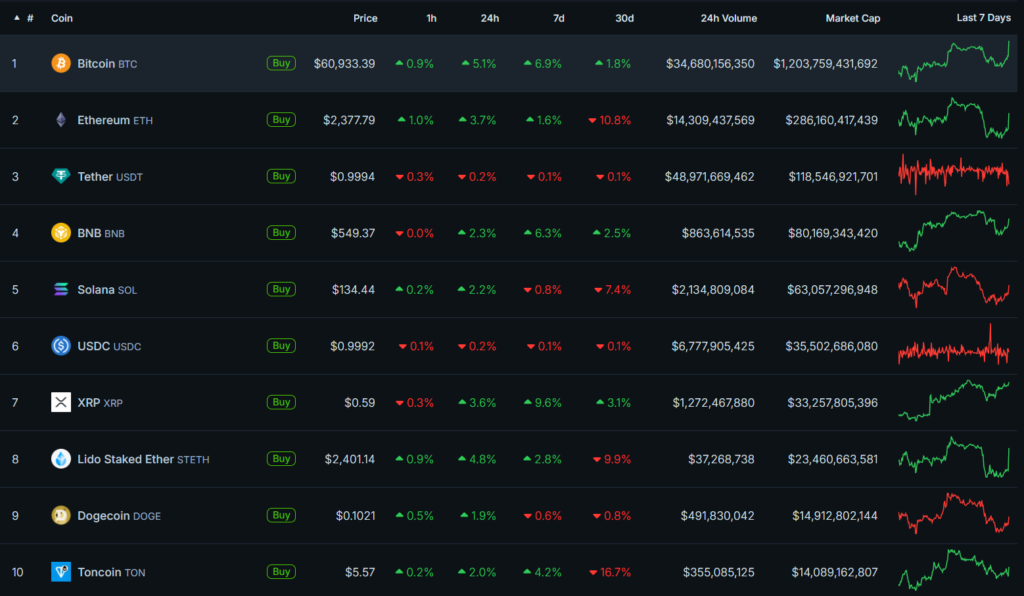Screen dimensions: 1024x596
Task: Click the Toncoin logo icon
Action: point(61,572)
